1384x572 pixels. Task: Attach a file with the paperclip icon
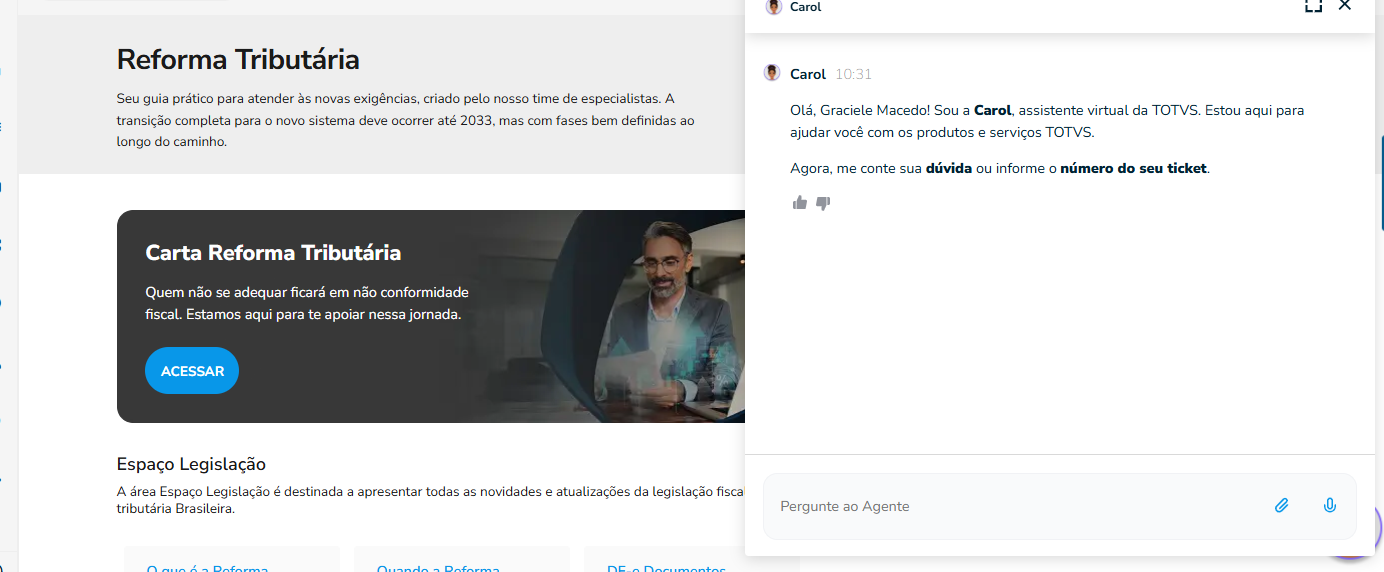tap(1281, 506)
